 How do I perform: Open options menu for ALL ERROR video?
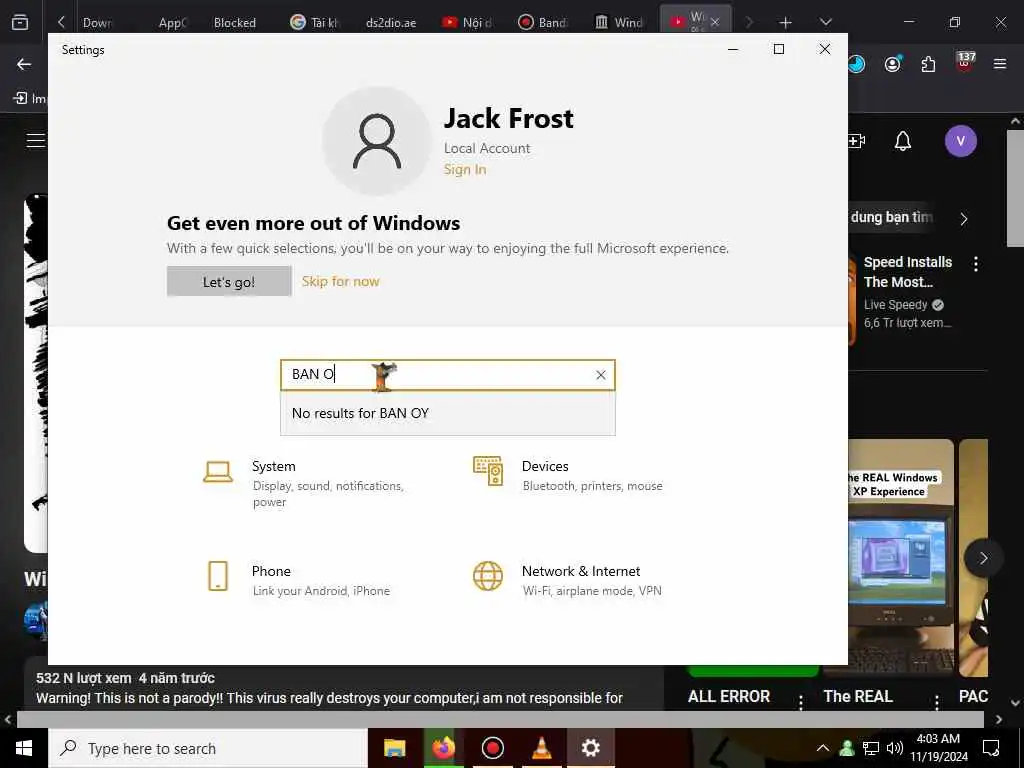(801, 703)
